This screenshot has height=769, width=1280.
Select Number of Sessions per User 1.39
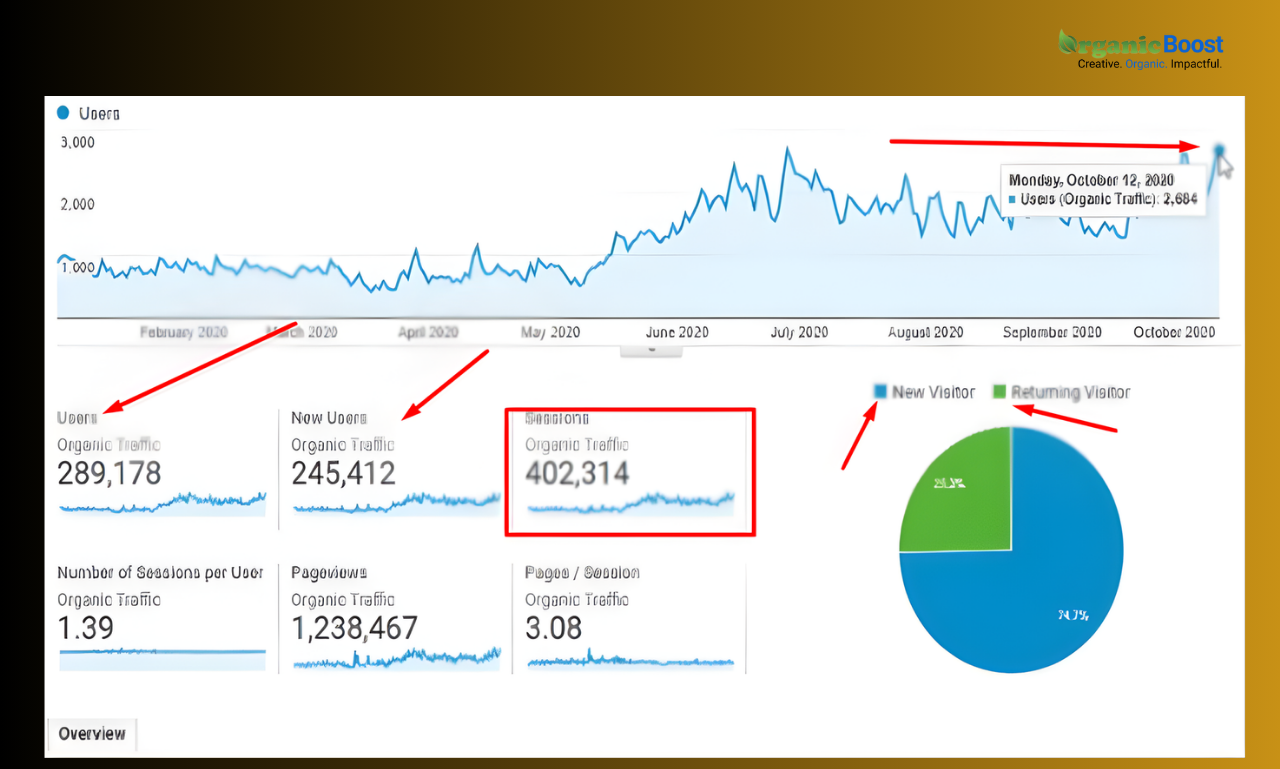point(85,628)
